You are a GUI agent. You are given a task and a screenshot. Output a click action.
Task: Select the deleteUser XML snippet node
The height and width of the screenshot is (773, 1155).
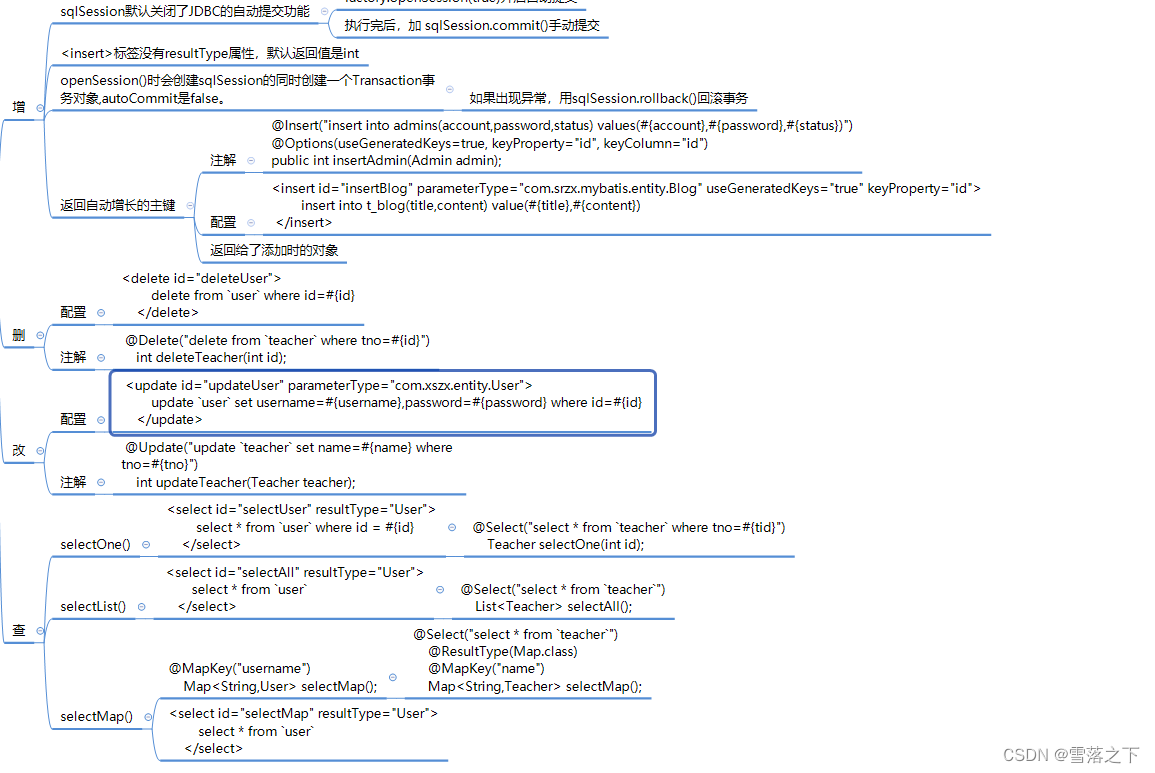pyautogui.click(x=239, y=295)
